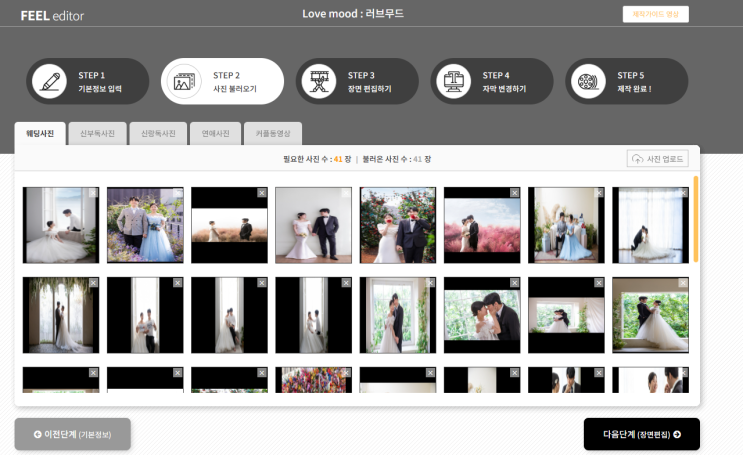Image resolution: width=743 pixels, height=455 pixels.
Task: Remove the second-row second narrow portrait photo
Action: (x=178, y=282)
